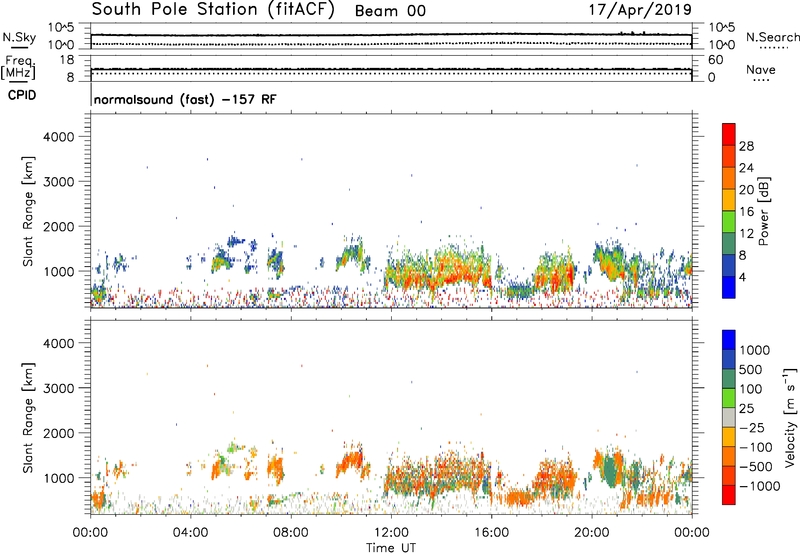Click the '12:00' time axis label
Viewport: 800px width, 554px height.
391,533
